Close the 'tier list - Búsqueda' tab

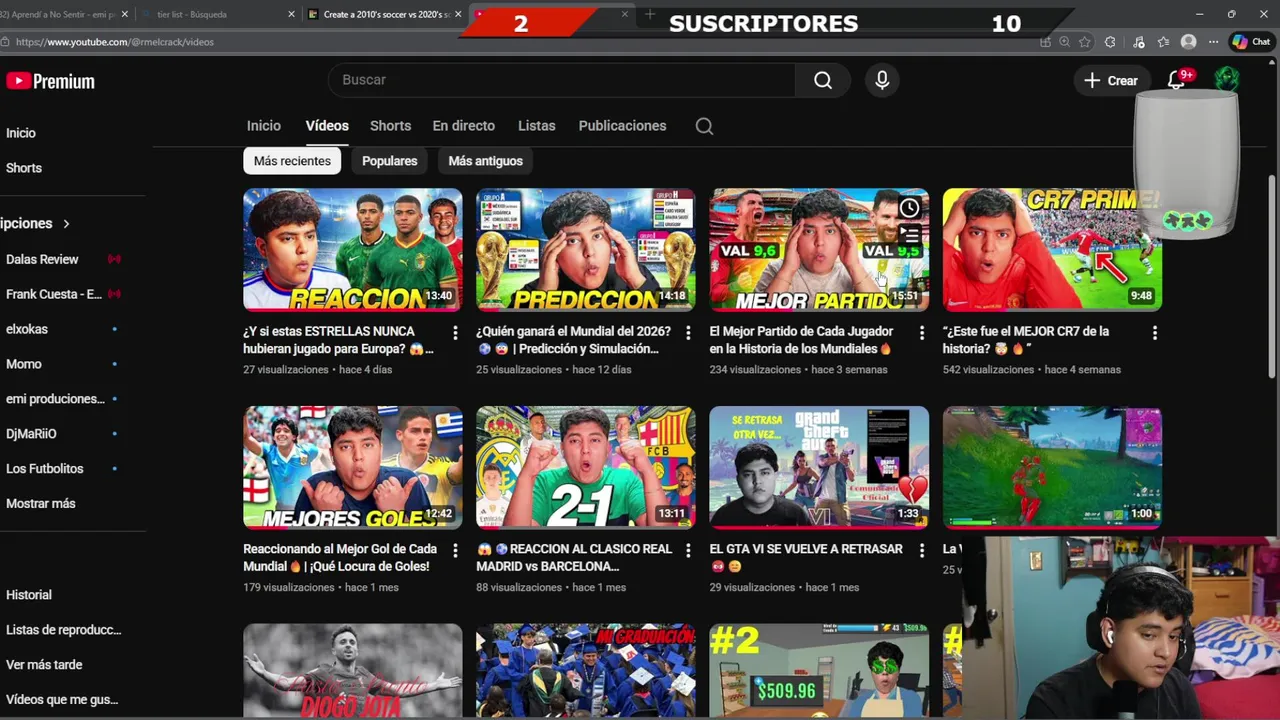[292, 15]
